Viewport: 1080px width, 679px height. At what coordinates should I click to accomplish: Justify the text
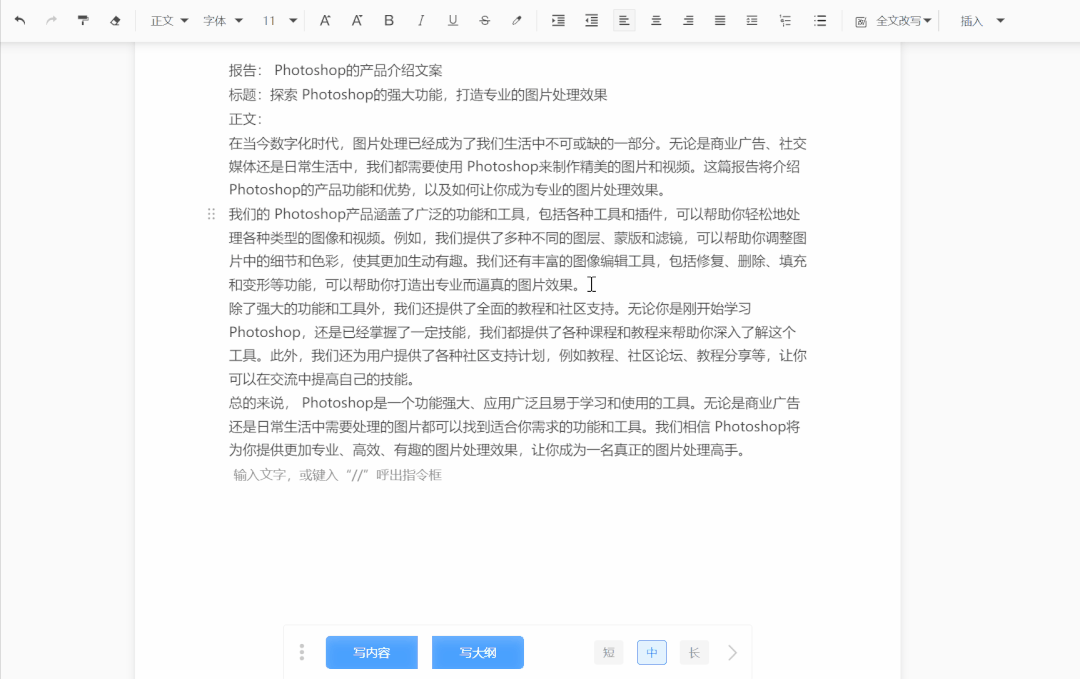pos(720,21)
